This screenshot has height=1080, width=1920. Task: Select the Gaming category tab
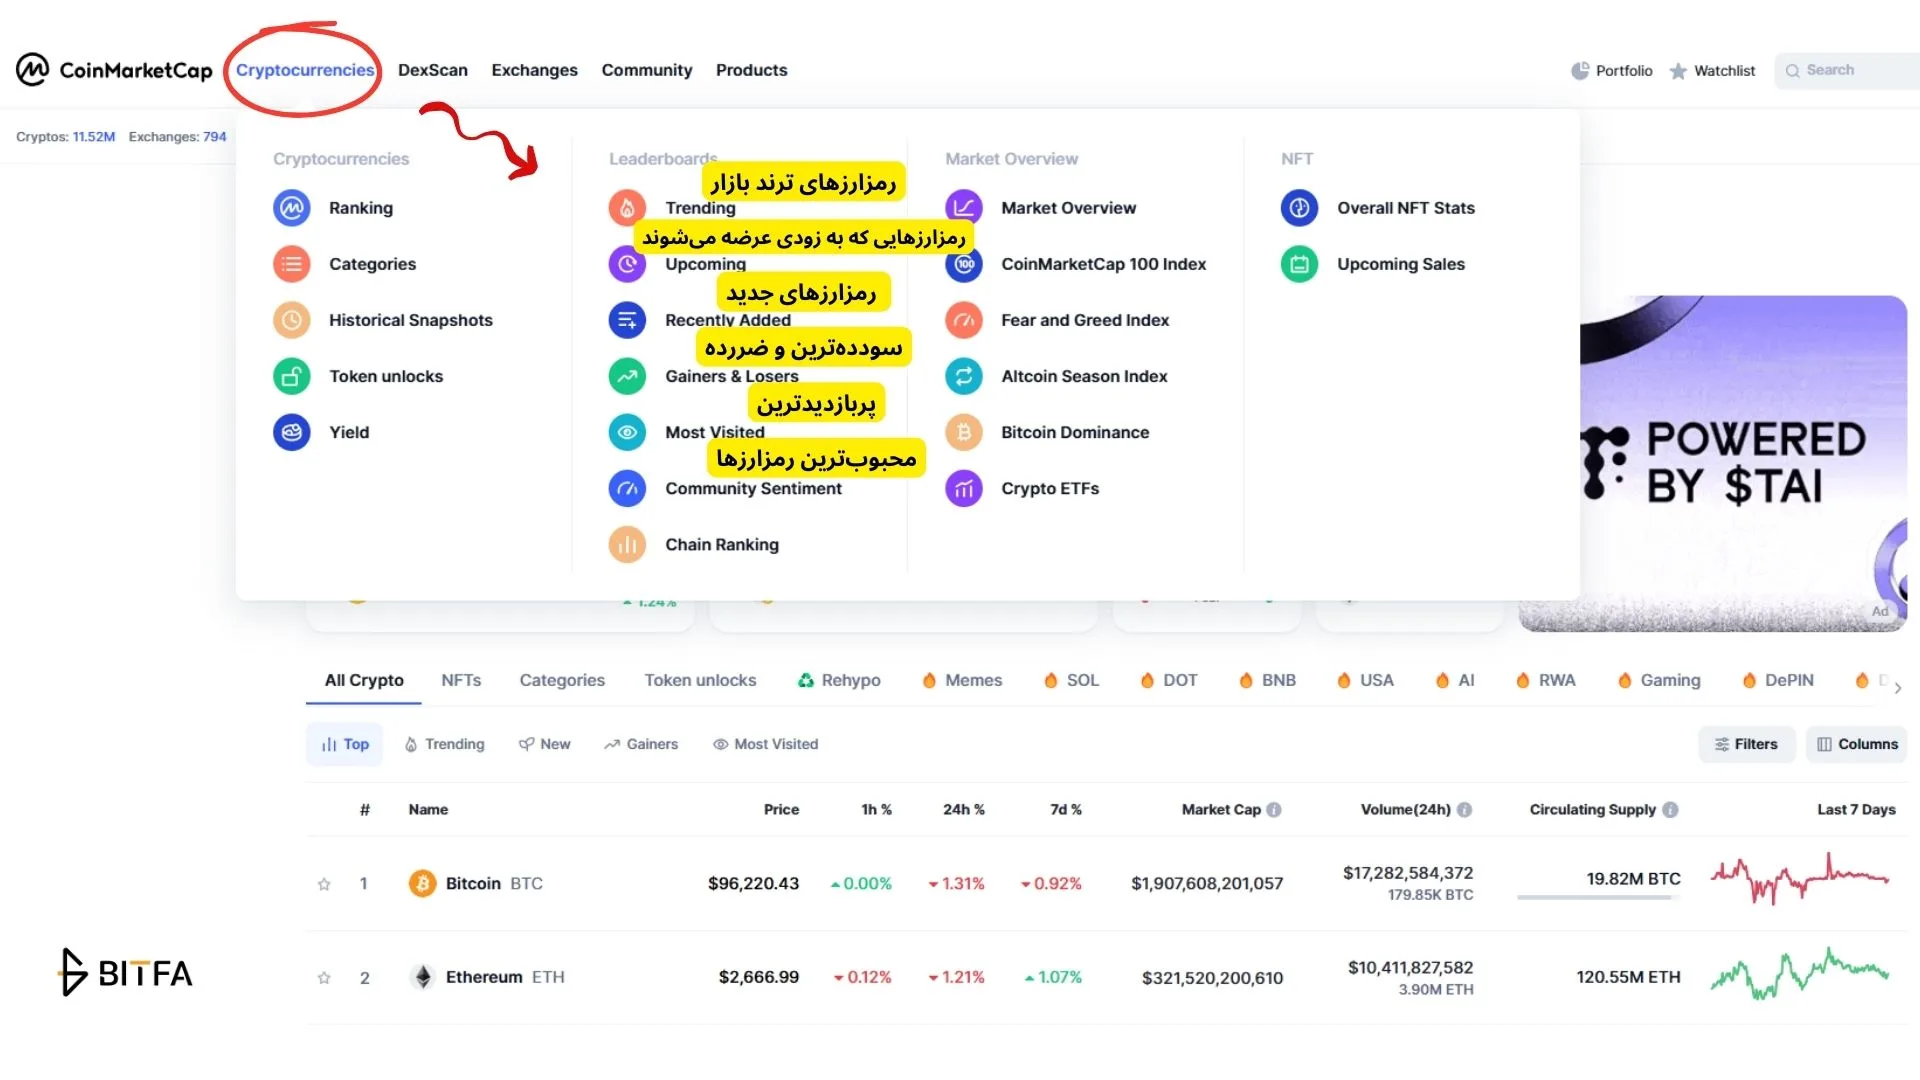[1659, 680]
